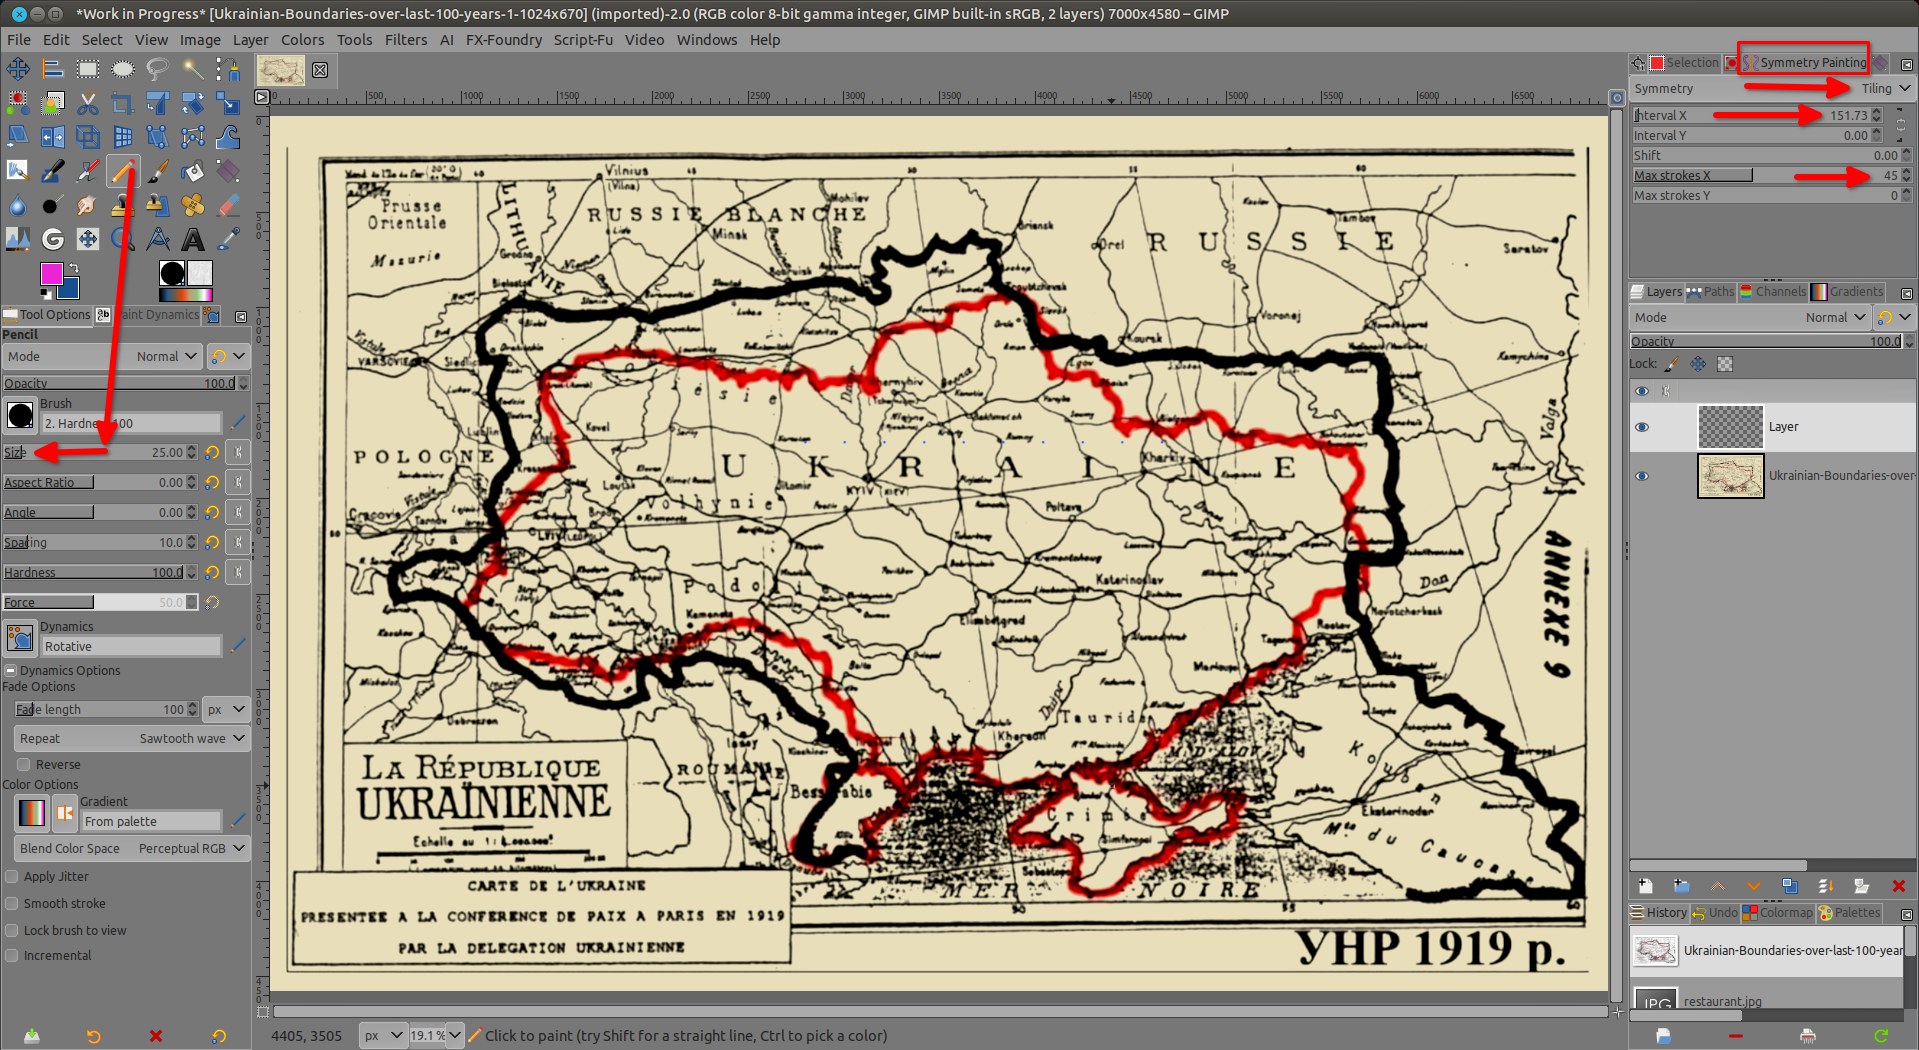
Task: Select the Eraser tool
Action: click(228, 205)
